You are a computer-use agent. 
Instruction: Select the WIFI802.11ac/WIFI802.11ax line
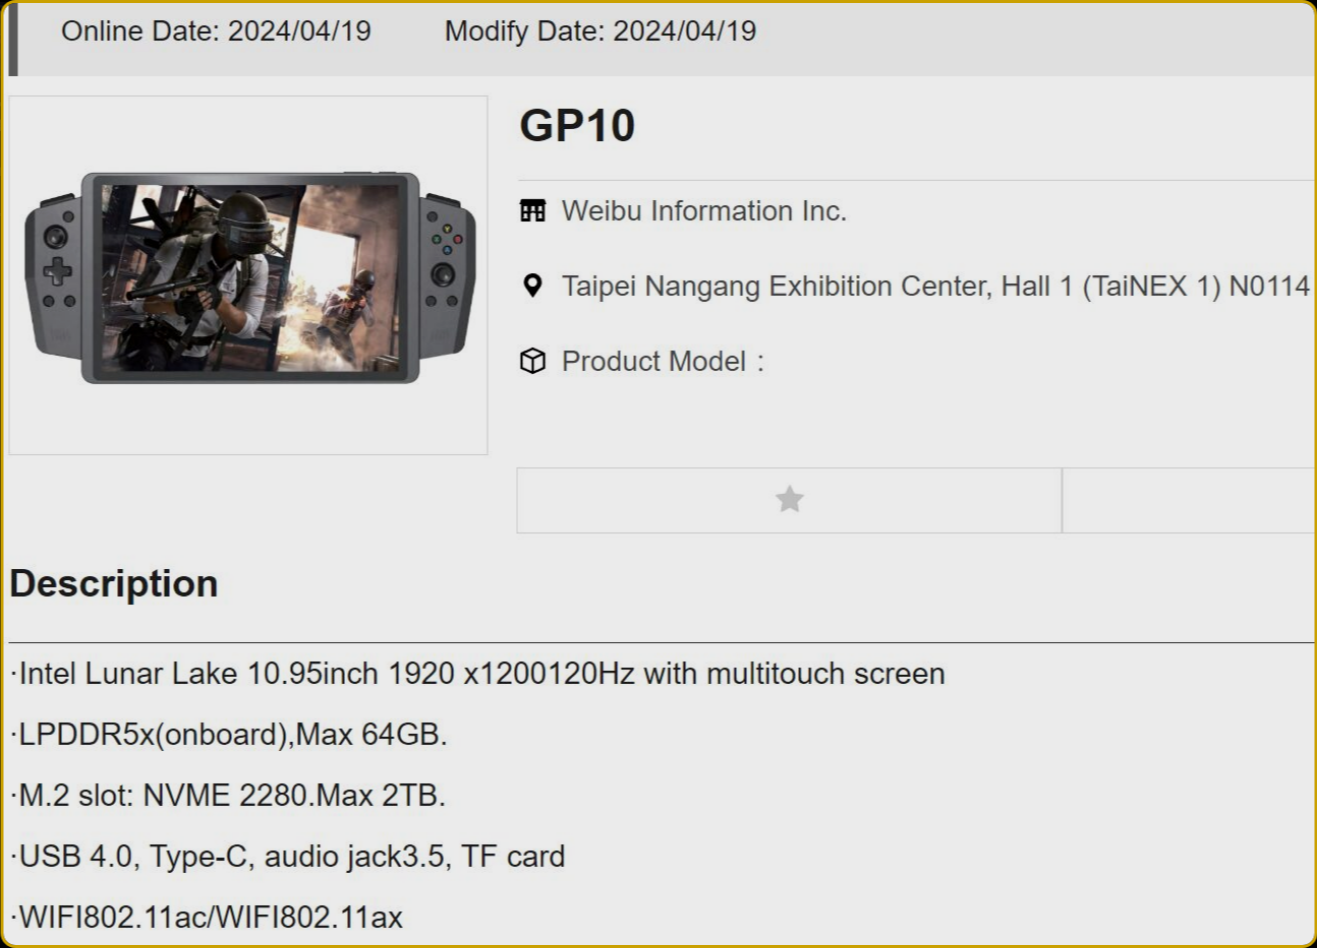(210, 917)
